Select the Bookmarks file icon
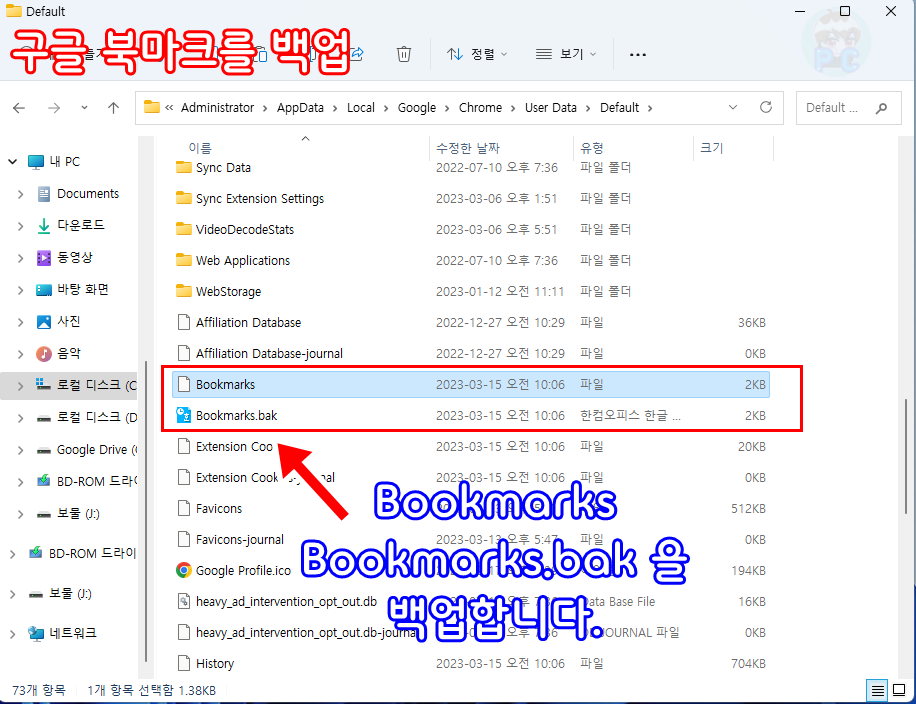The image size is (916, 704). pyautogui.click(x=183, y=384)
